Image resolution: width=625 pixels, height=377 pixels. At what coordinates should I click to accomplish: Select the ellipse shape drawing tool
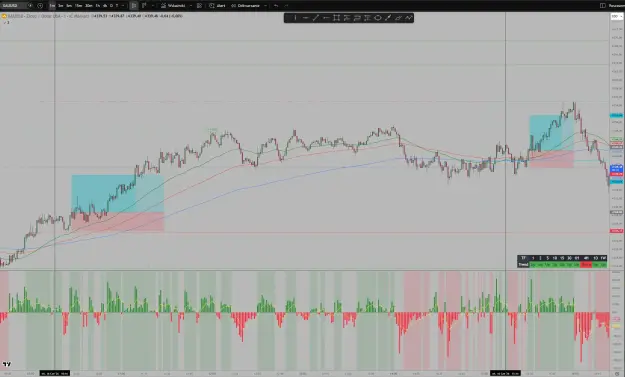click(378, 18)
